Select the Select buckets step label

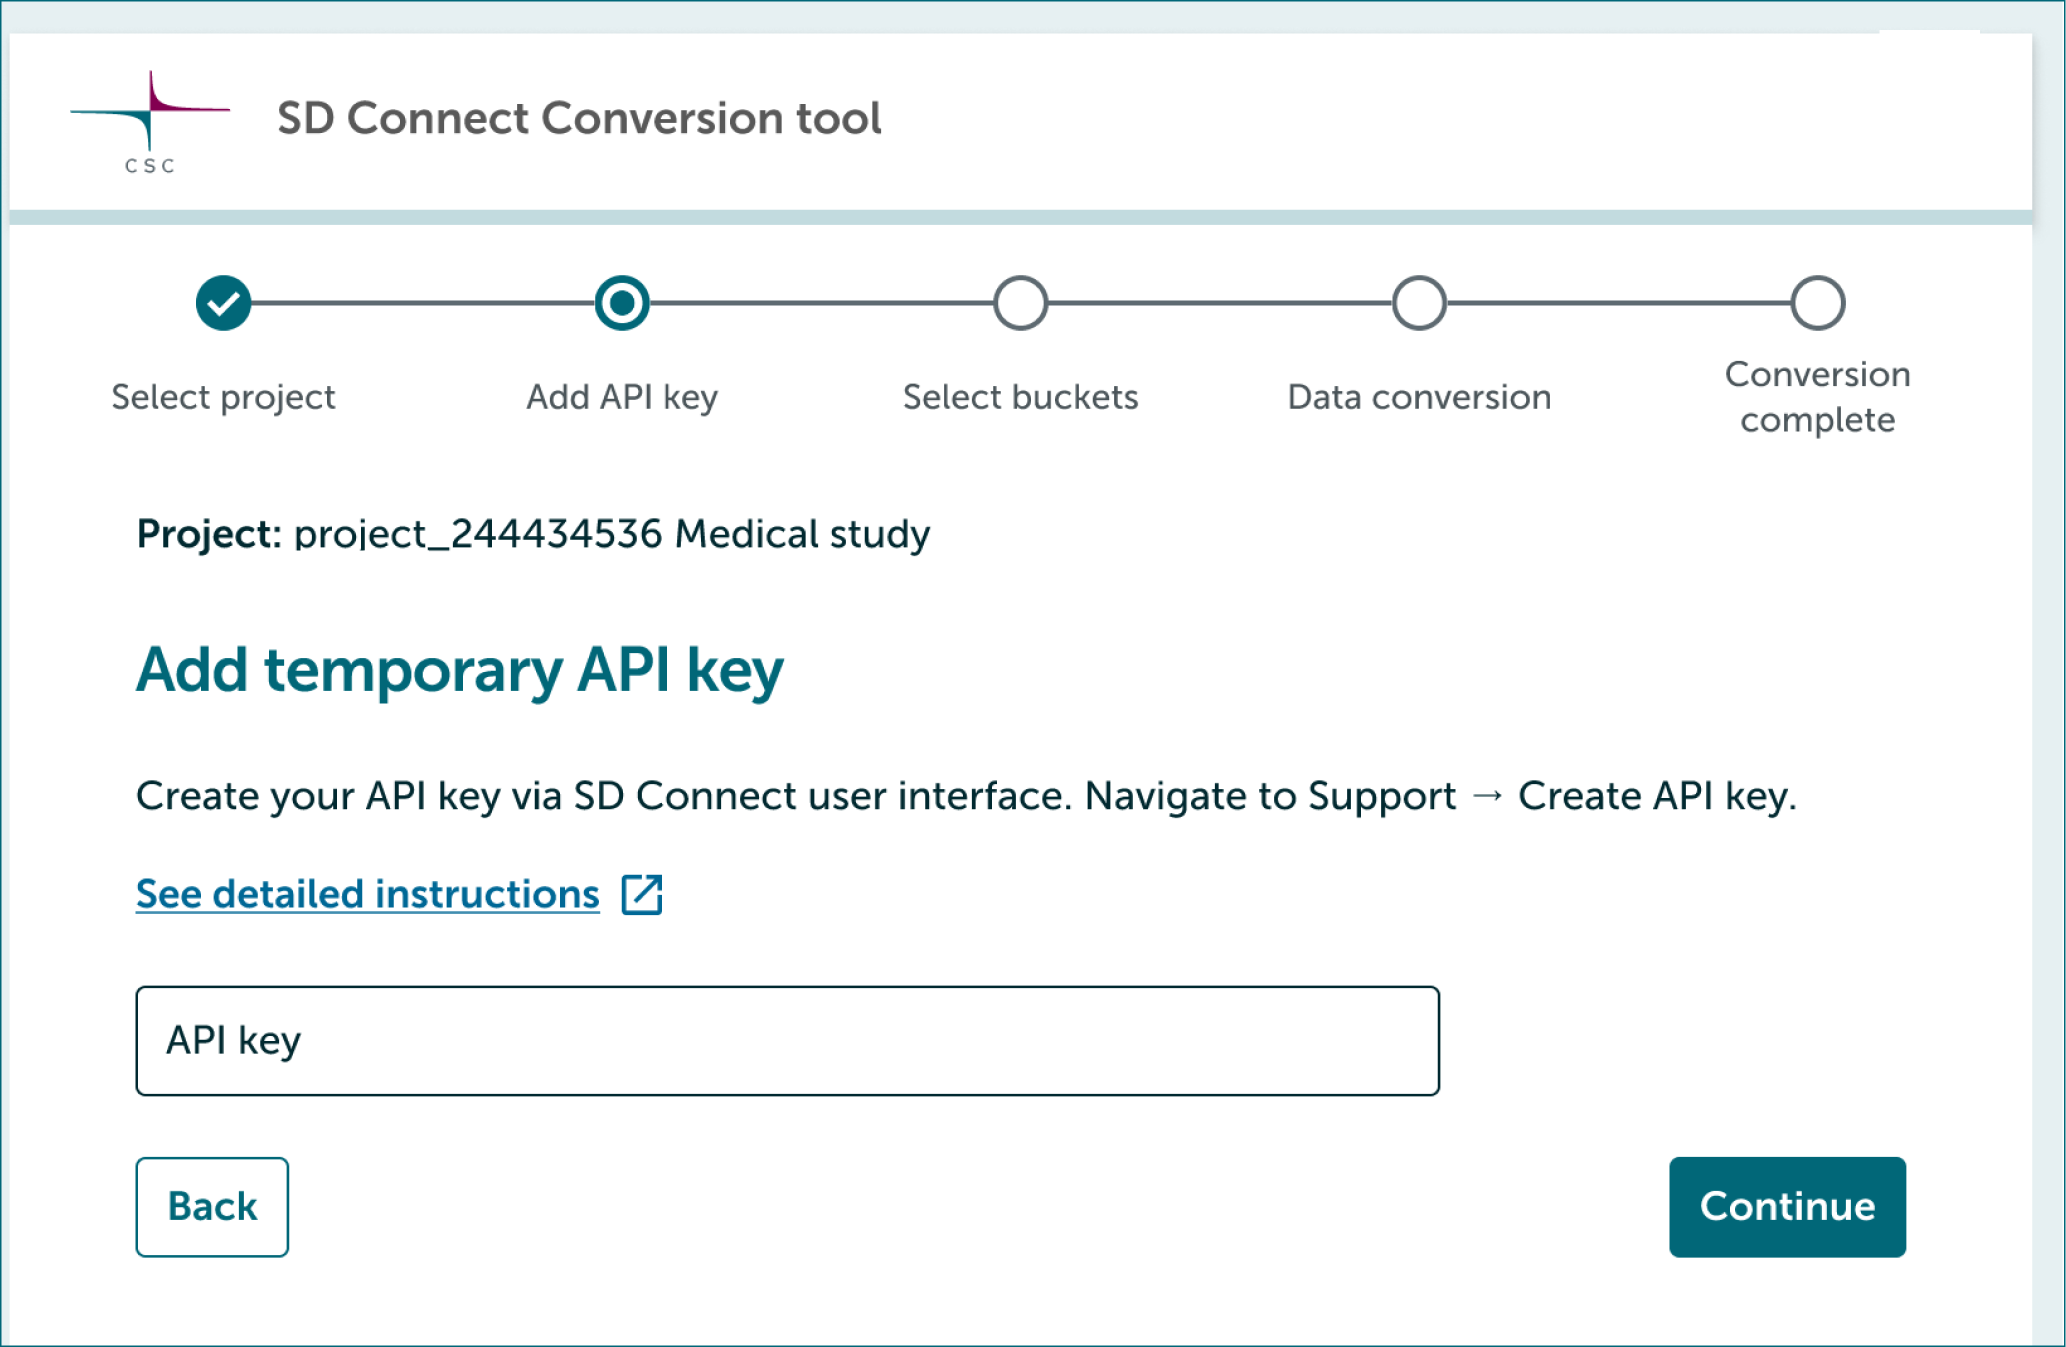[x=1020, y=396]
